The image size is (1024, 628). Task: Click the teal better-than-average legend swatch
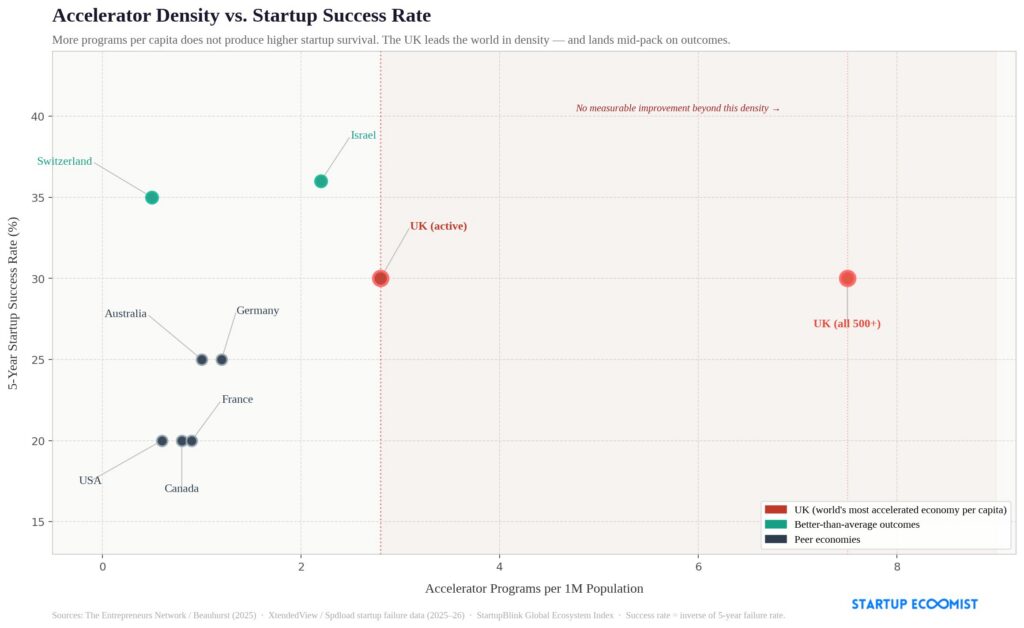(776, 524)
